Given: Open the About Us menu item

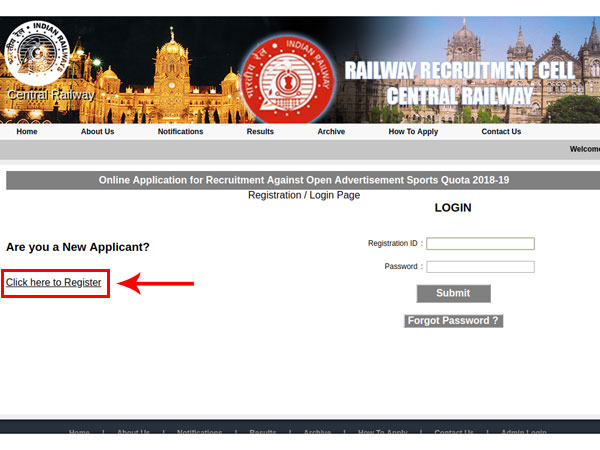Looking at the screenshot, I should (x=98, y=132).
